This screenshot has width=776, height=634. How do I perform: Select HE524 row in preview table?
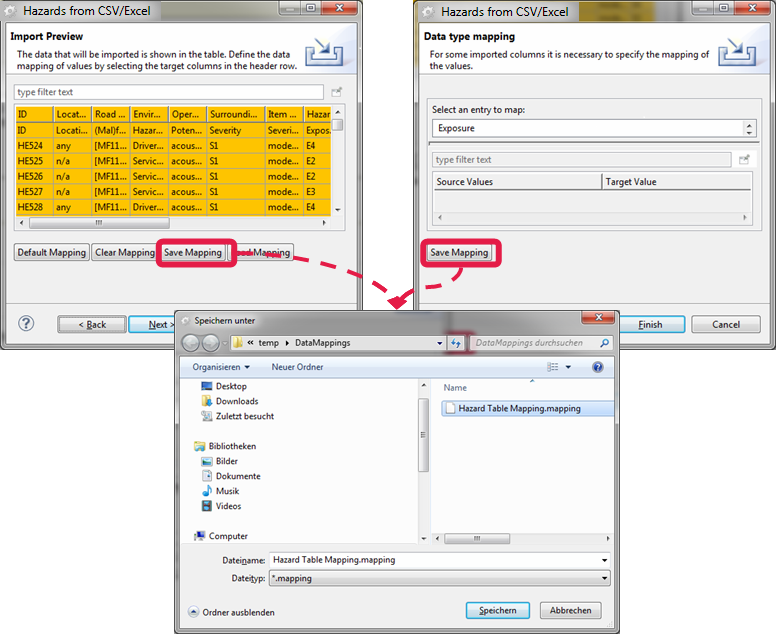[173, 146]
